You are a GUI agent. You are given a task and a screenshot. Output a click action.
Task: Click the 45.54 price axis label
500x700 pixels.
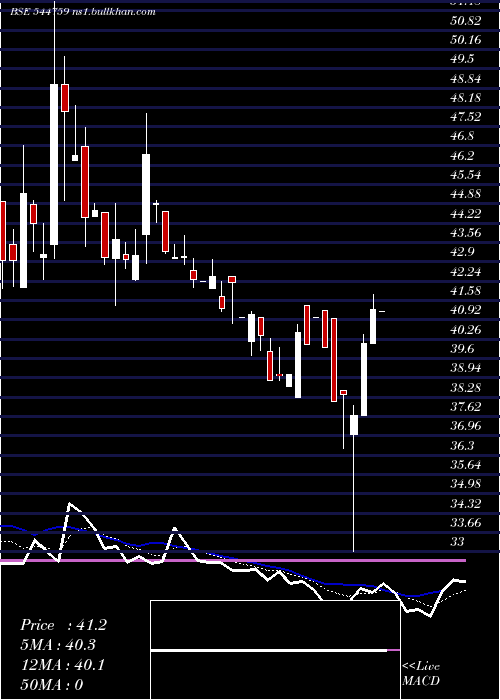[x=466, y=175]
